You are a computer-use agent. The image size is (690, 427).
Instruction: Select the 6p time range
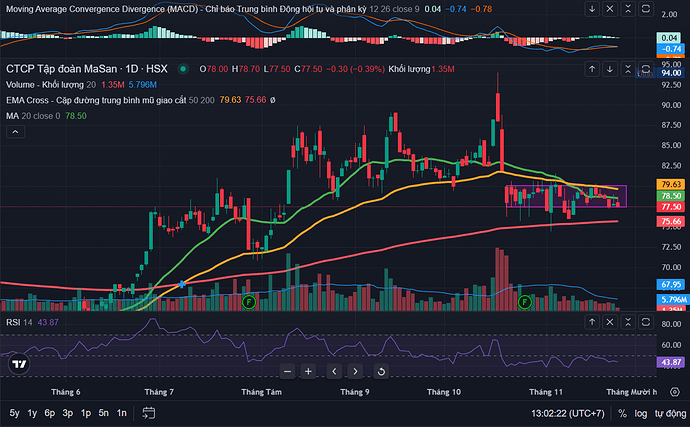(49, 413)
